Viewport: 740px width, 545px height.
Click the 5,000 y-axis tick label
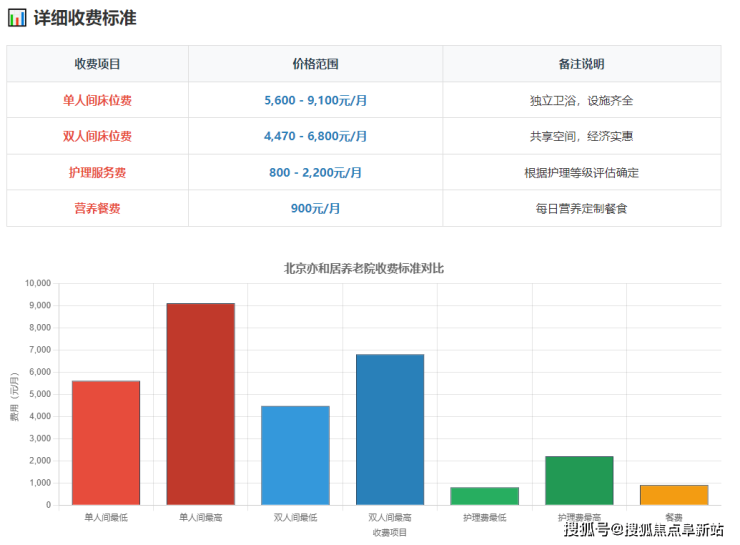pyautogui.click(x=40, y=394)
